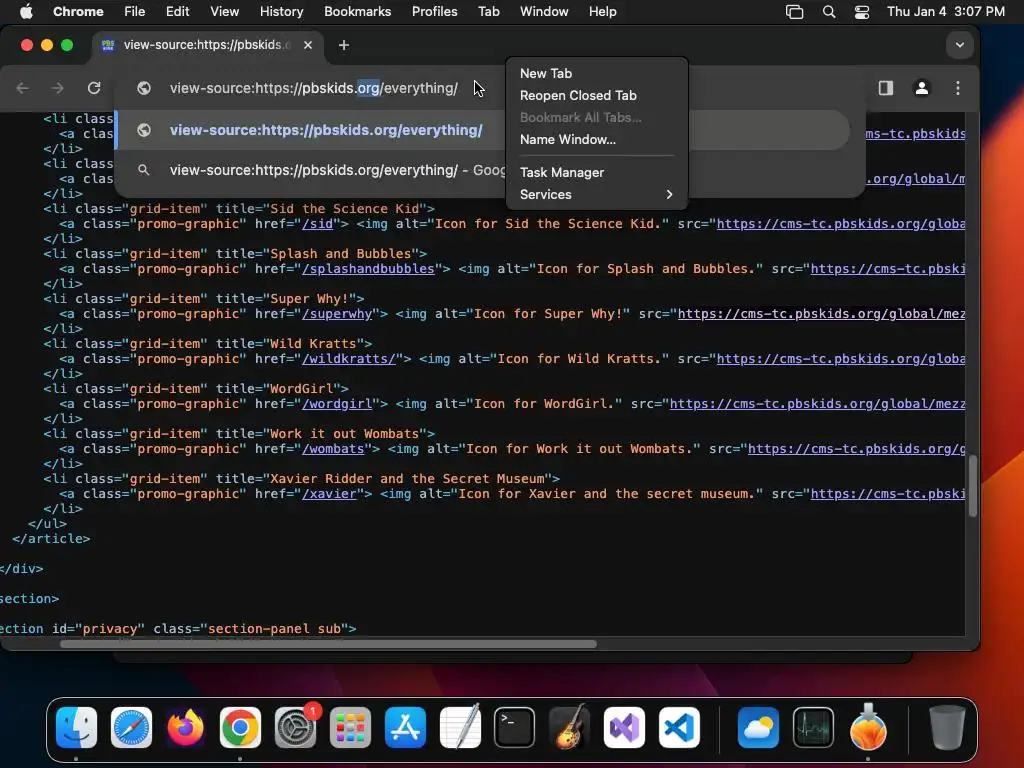Viewport: 1024px width, 768px height.
Task: Follow the /superwhy href link
Action: [x=337, y=313]
